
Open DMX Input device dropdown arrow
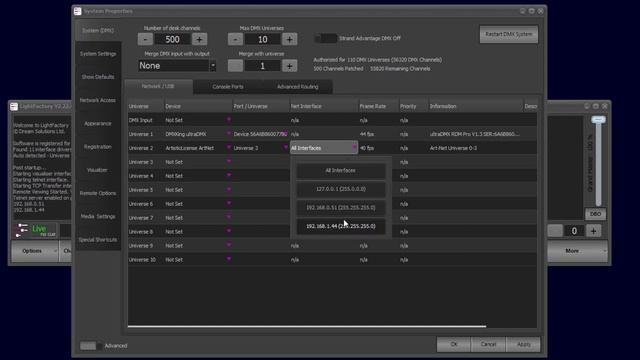click(x=229, y=120)
